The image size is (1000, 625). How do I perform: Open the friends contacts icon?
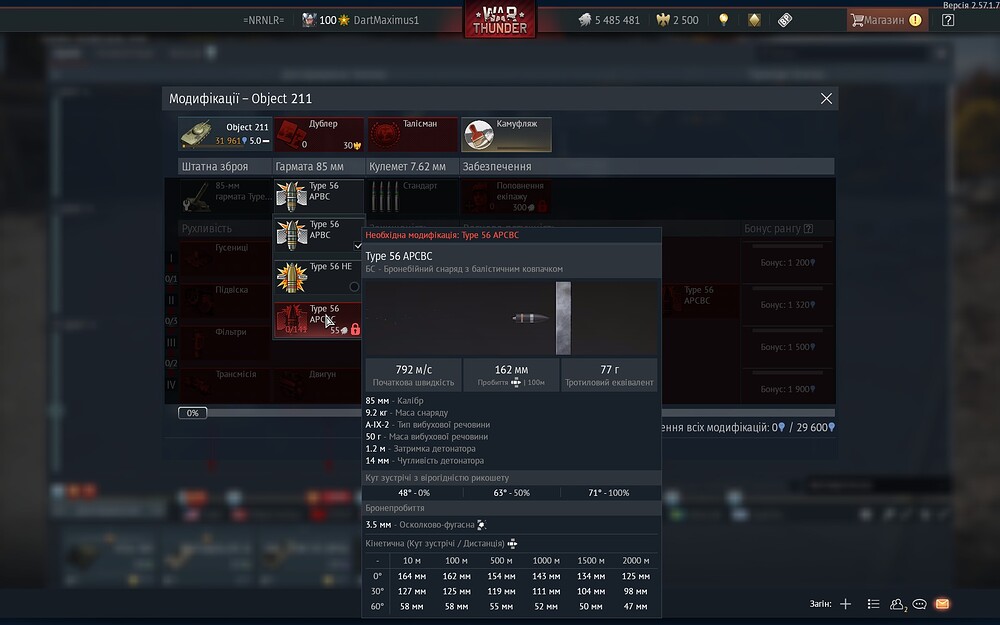pos(897,604)
